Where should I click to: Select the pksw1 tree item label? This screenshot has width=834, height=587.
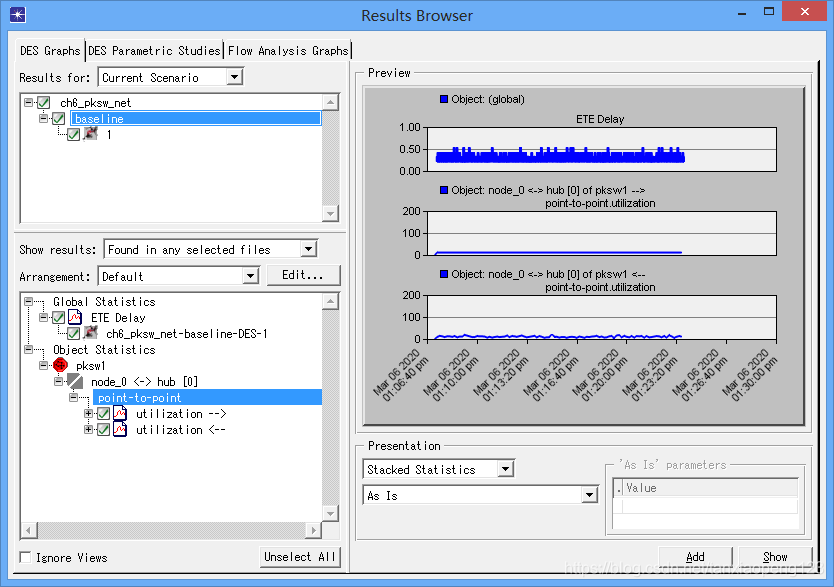click(x=90, y=366)
